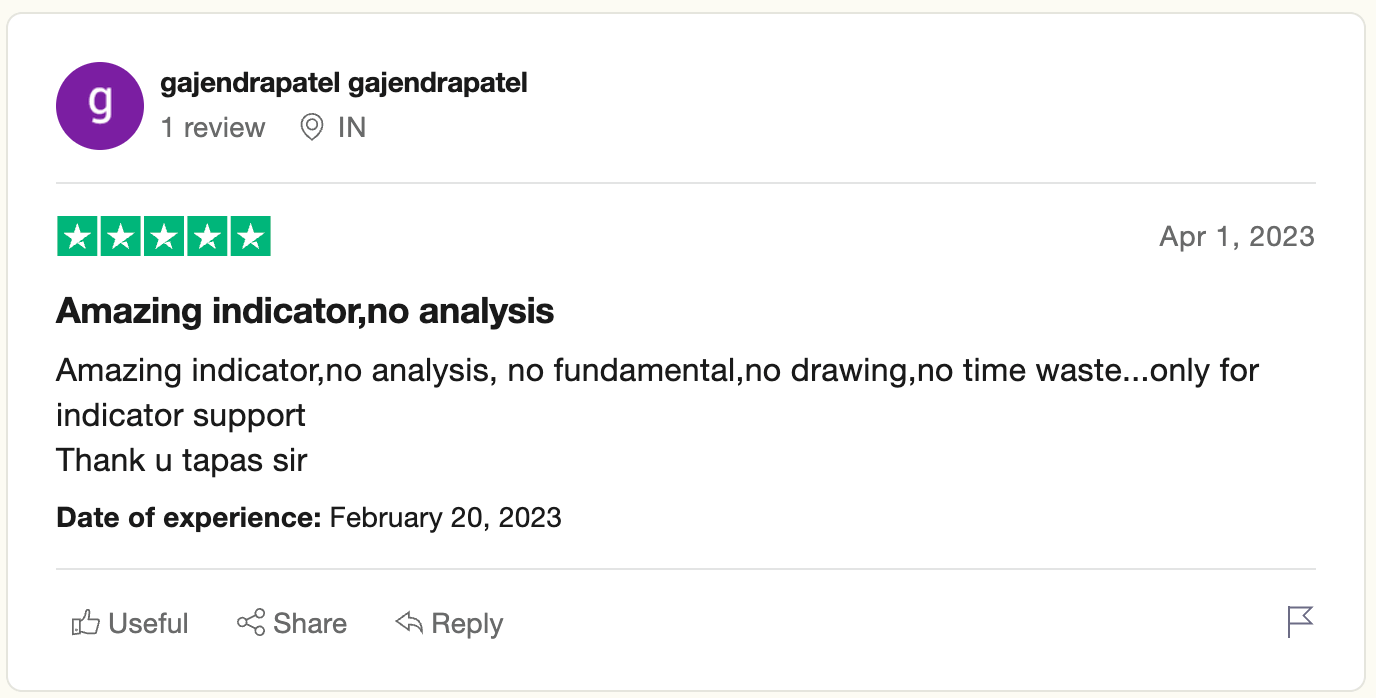Click the thumbs-up icon beside Useful
Screen dimensions: 1376x698
[86, 623]
